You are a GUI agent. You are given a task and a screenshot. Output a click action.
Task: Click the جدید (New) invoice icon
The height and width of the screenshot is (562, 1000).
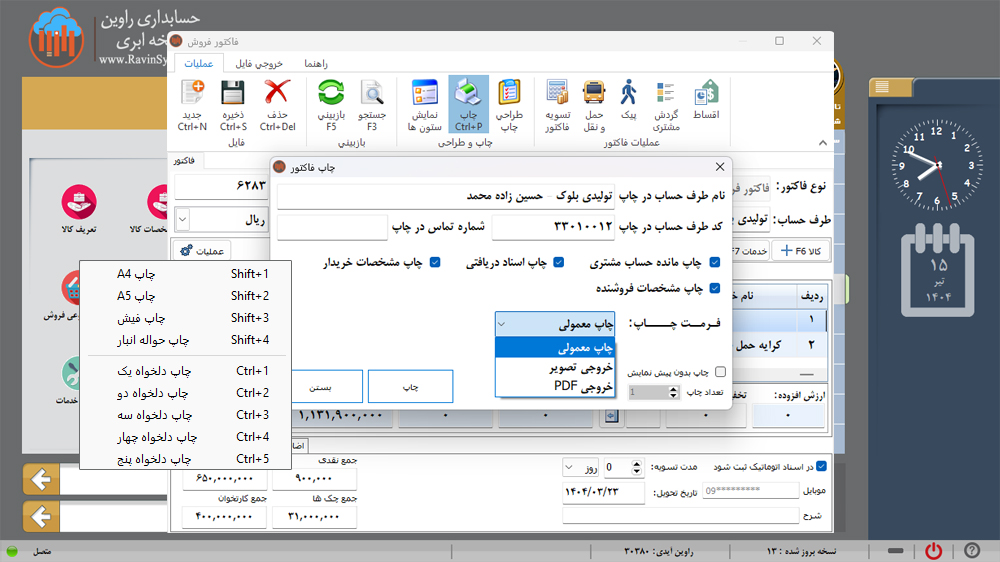click(x=192, y=97)
